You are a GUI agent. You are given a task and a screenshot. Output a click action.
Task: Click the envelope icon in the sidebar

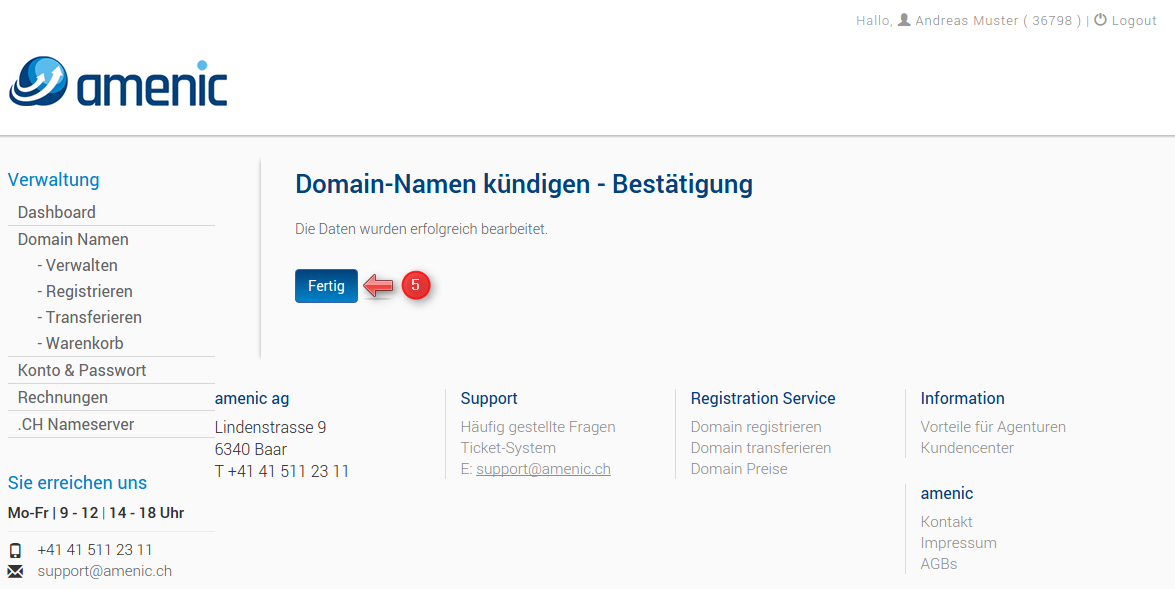coord(15,572)
